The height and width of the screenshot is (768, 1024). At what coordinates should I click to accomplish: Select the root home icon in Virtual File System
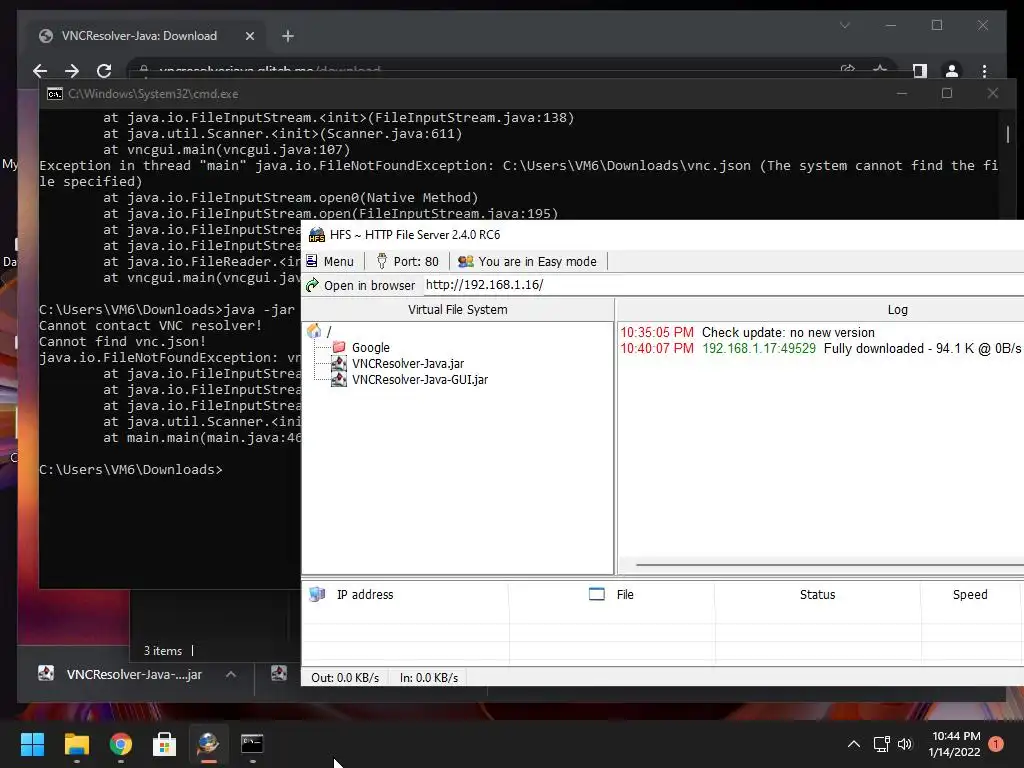pyautogui.click(x=314, y=331)
